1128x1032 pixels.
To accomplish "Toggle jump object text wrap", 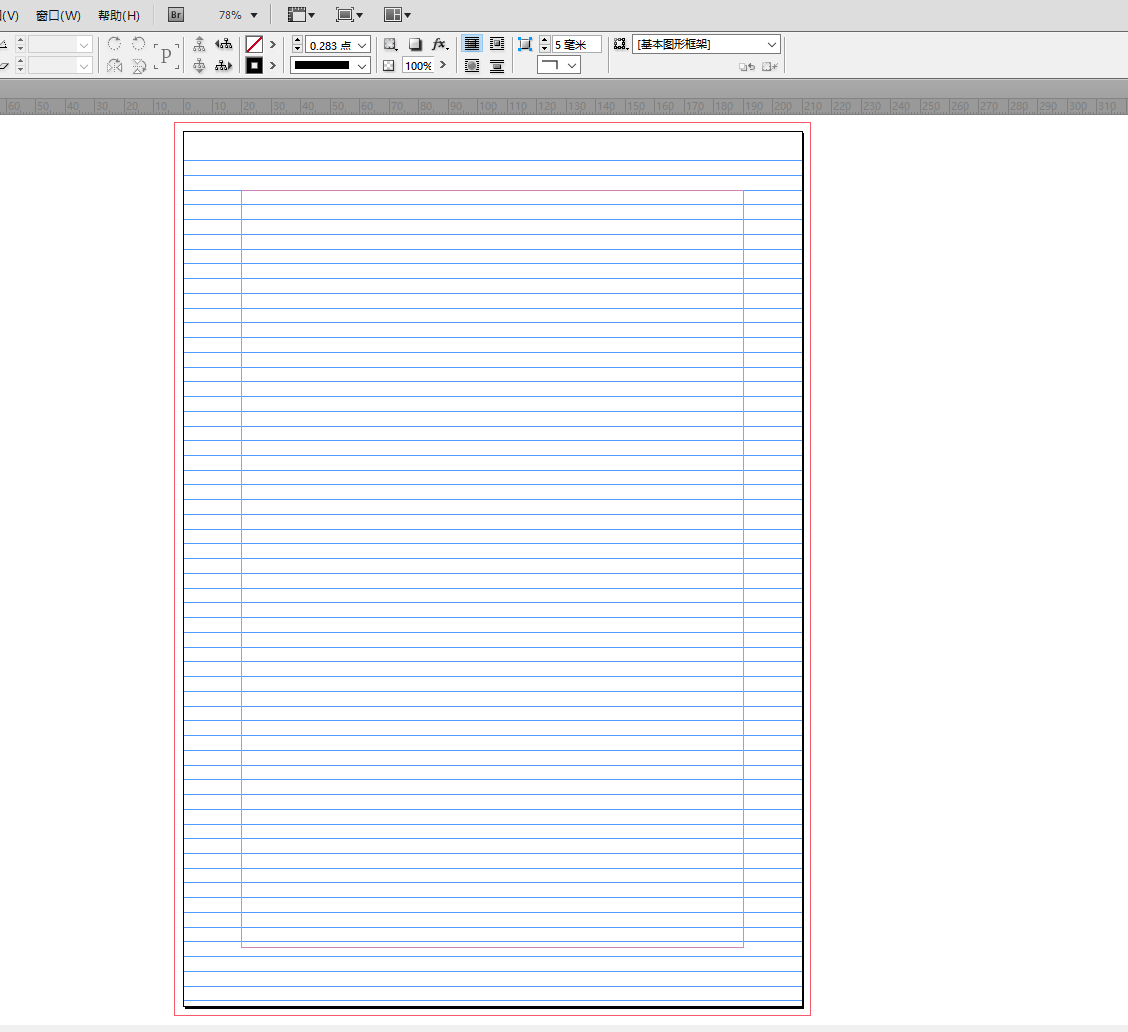I will coord(497,66).
